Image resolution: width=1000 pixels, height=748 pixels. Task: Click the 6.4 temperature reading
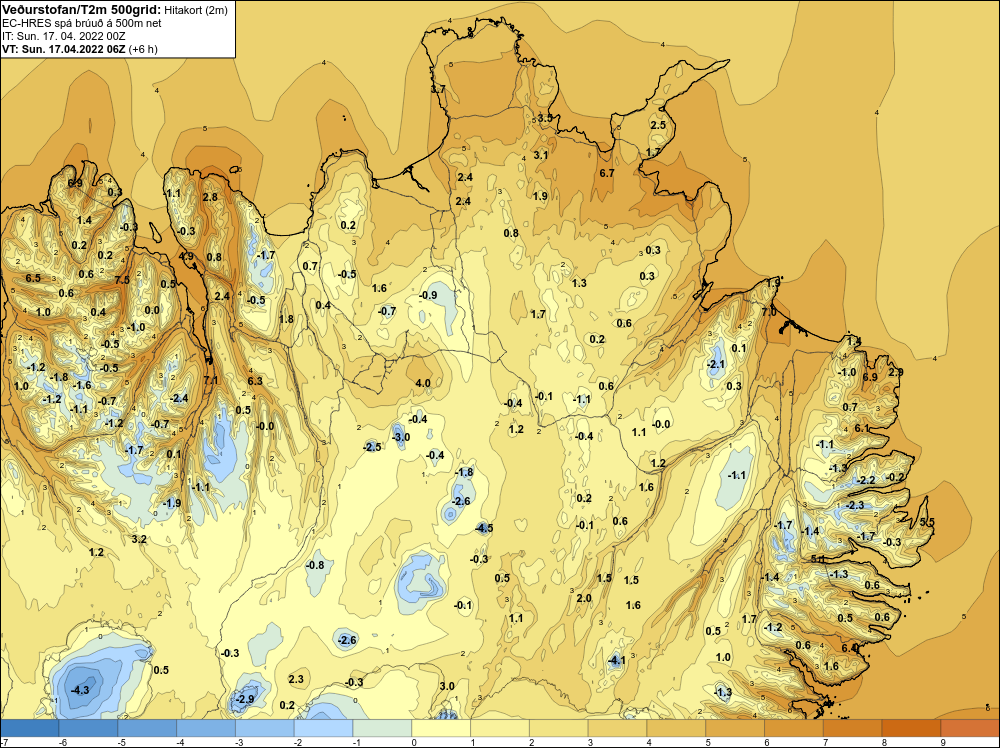[849, 648]
